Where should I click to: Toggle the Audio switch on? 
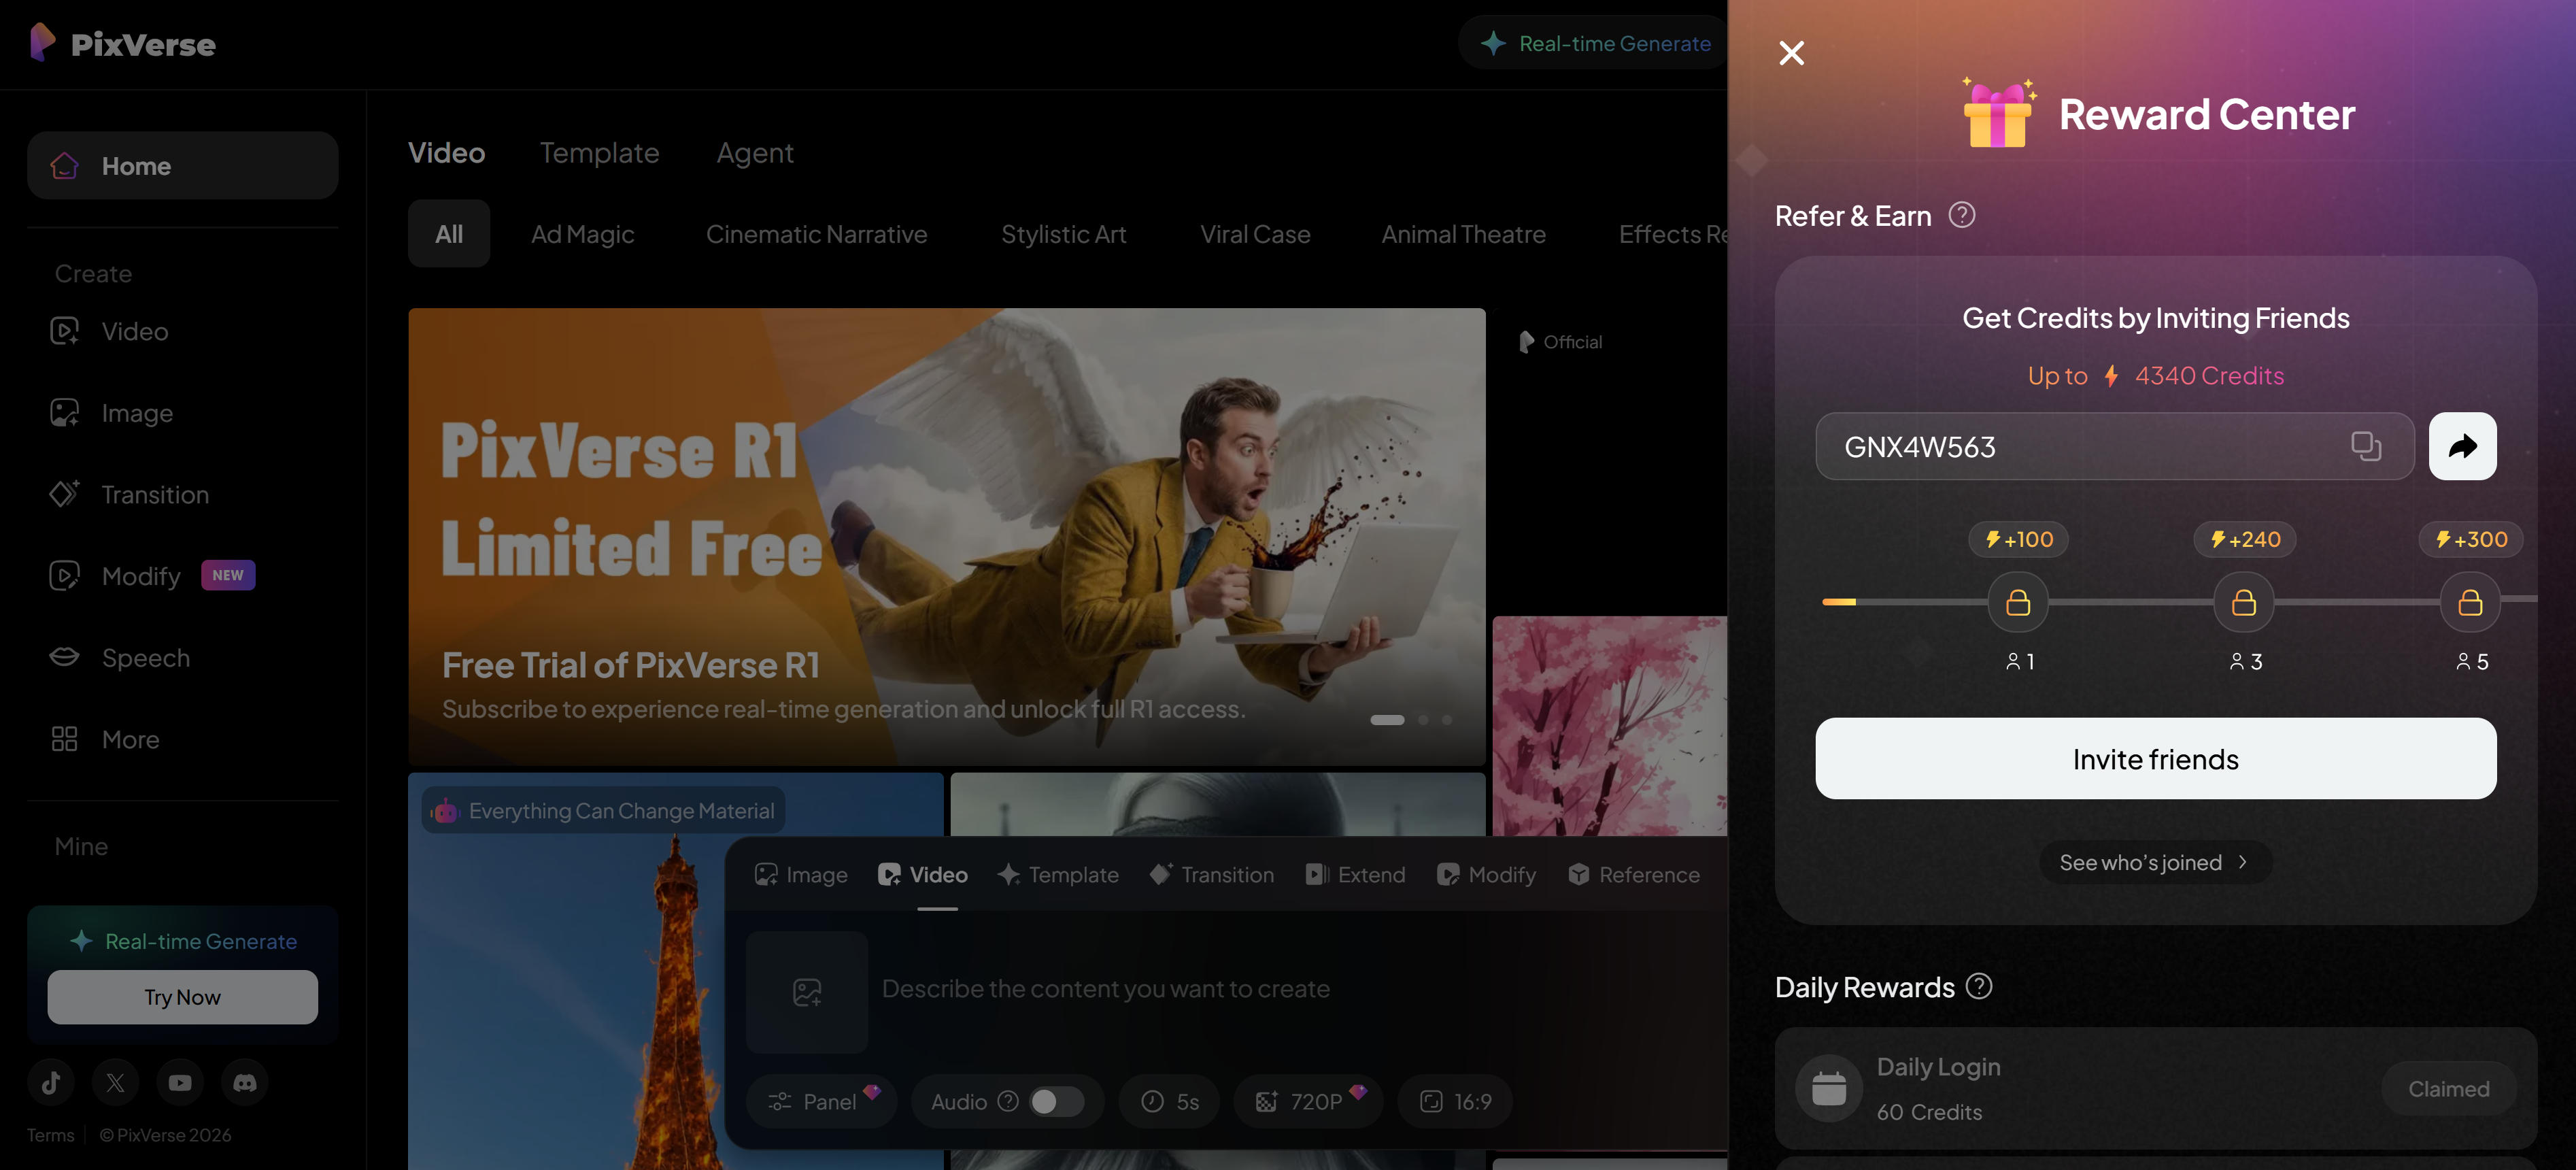click(1056, 1101)
